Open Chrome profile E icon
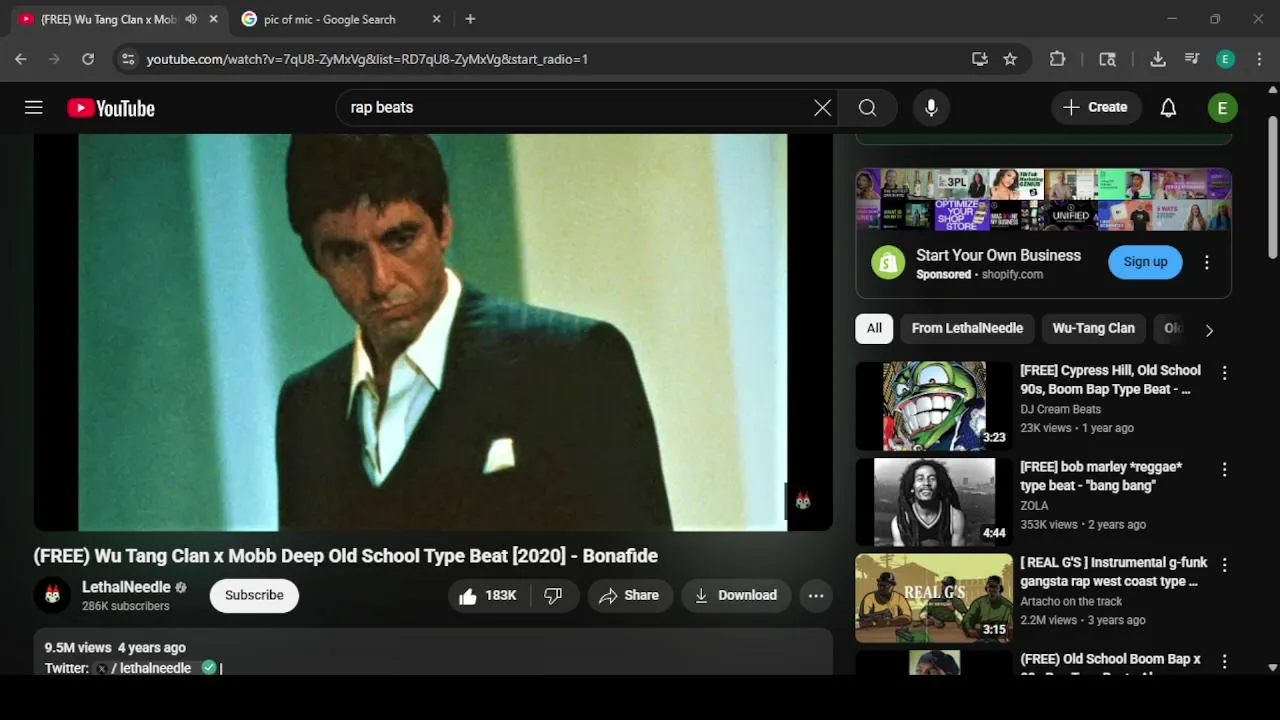 click(x=1225, y=59)
